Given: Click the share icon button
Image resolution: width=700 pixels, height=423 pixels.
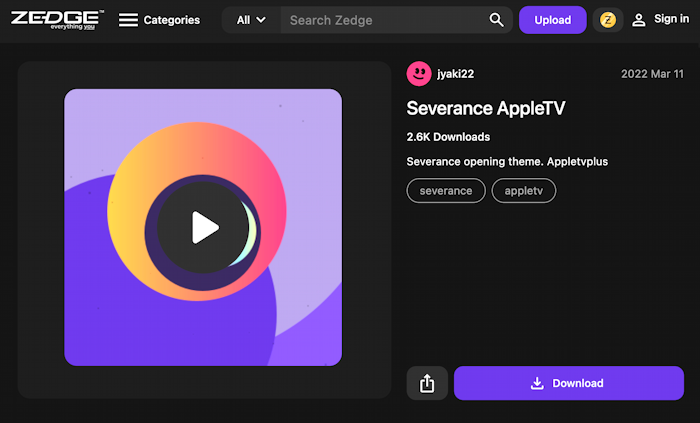Looking at the screenshot, I should [427, 383].
